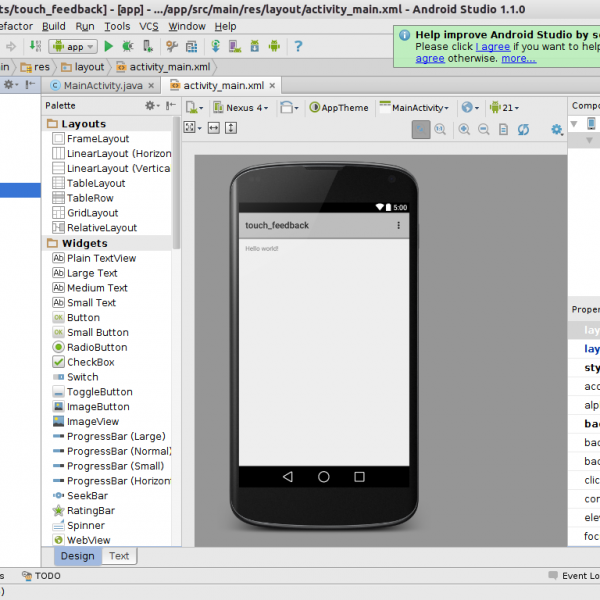Screen dimensions: 600x600
Task: Choose the AppTheme selector button
Action: 339,108
